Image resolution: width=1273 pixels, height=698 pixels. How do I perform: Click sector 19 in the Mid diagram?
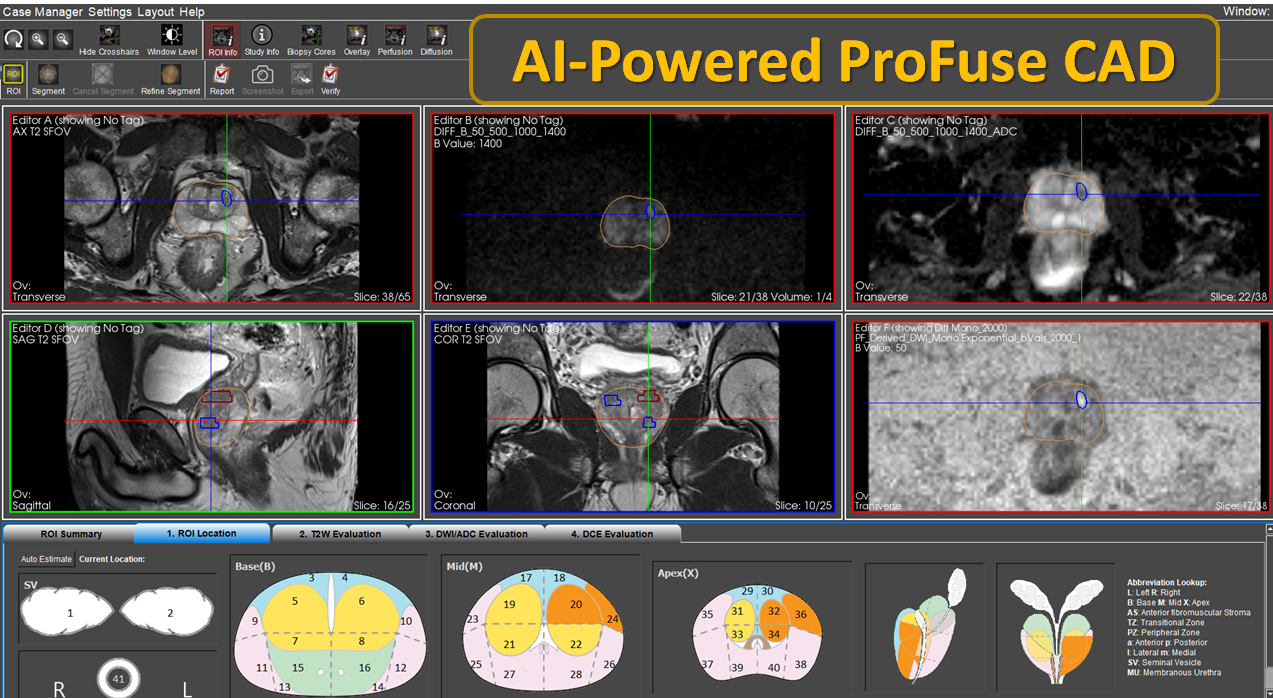click(x=509, y=605)
